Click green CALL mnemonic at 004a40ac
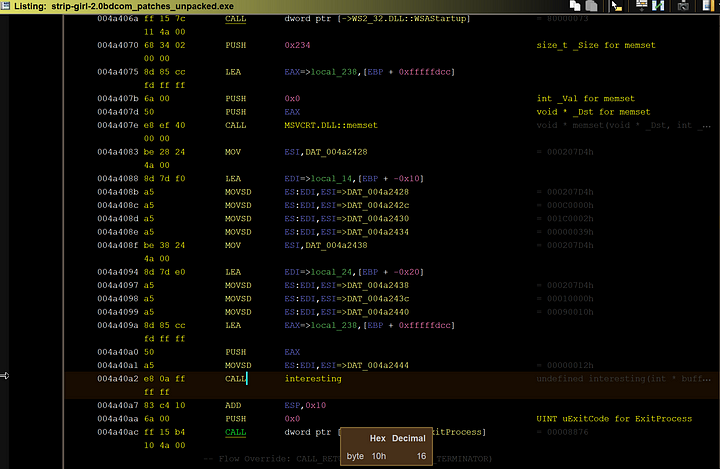Image resolution: width=720 pixels, height=469 pixels. 235,431
